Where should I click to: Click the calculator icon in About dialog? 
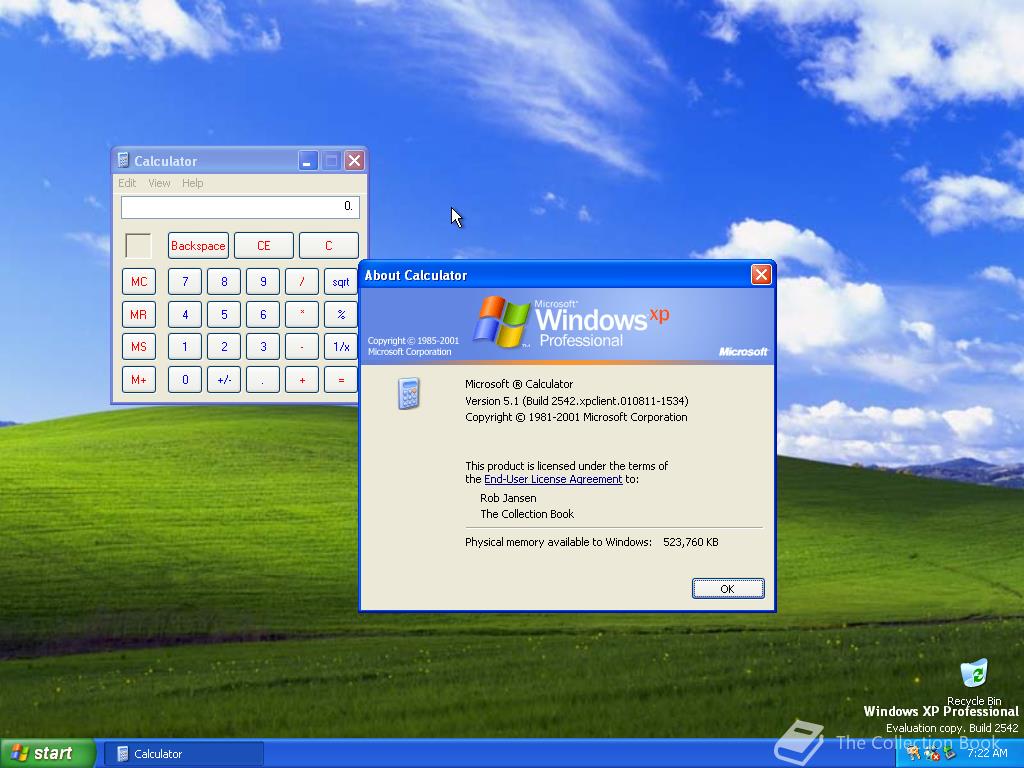[x=409, y=393]
